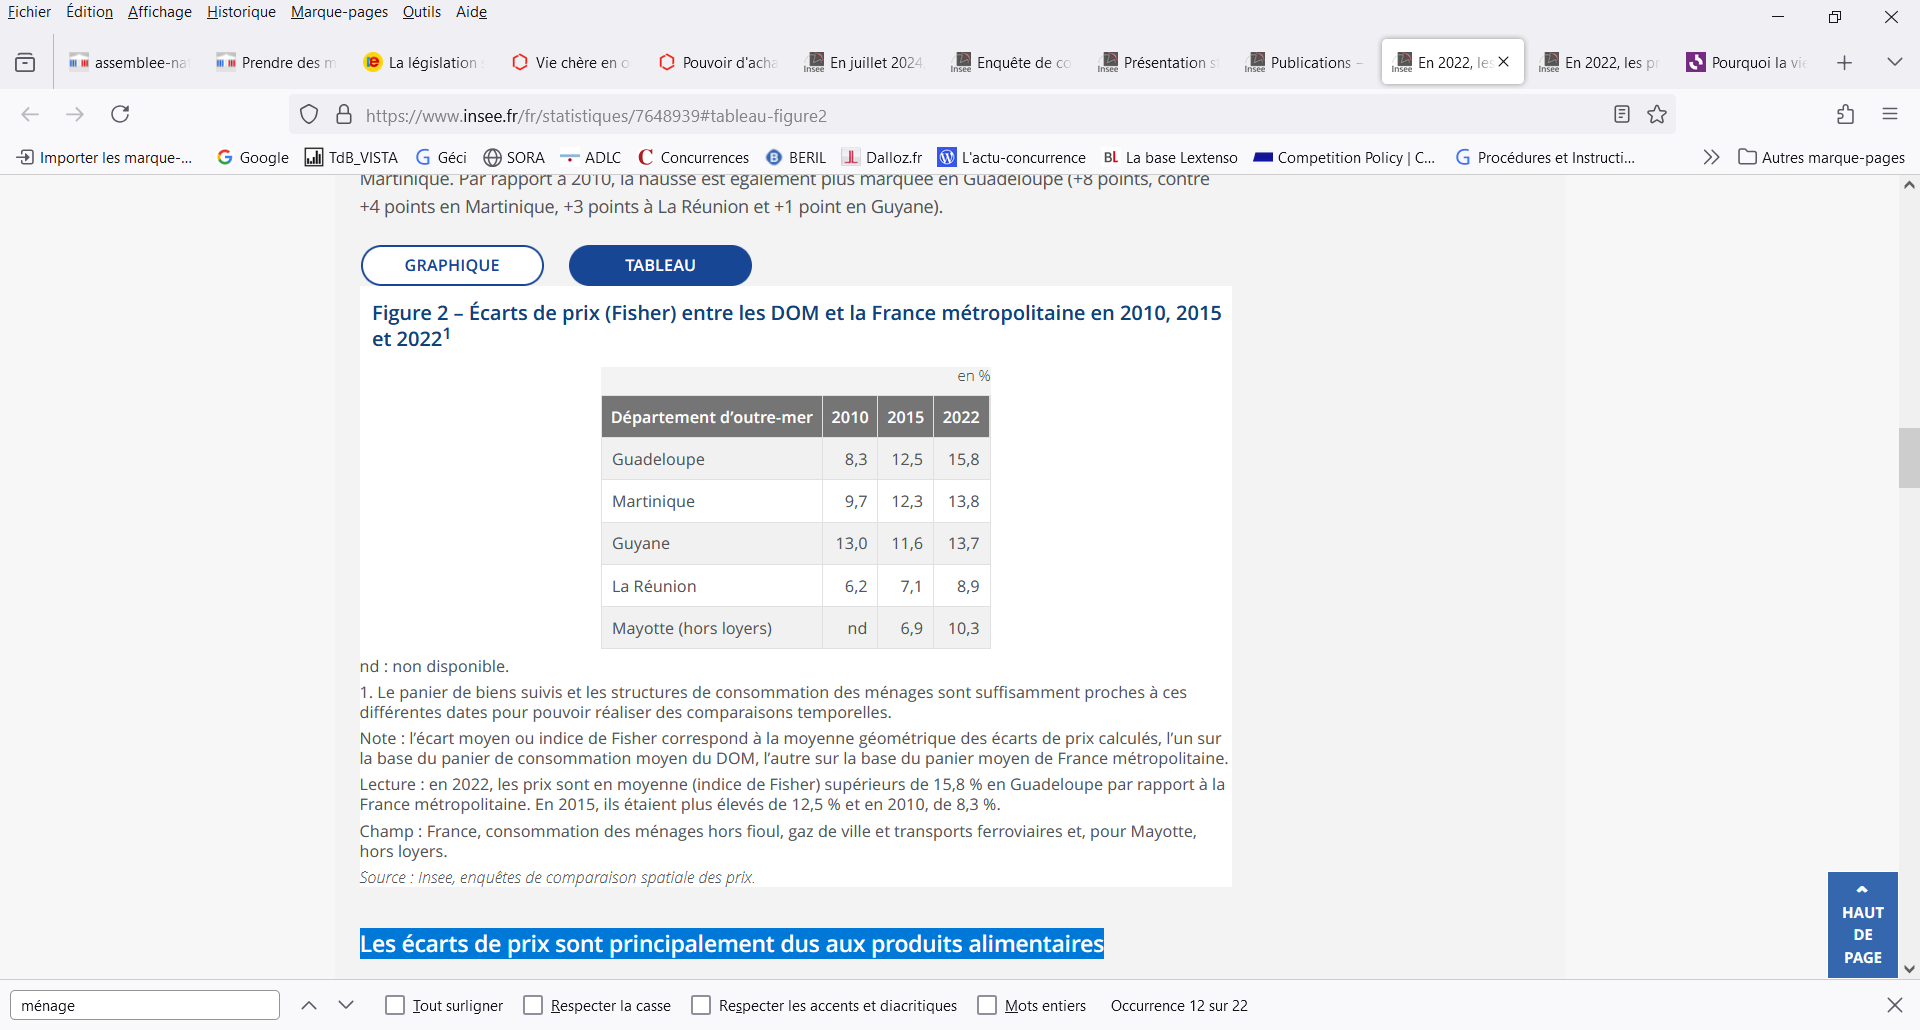Bookmark this page with the star icon
The image size is (1920, 1030).
click(x=1657, y=114)
